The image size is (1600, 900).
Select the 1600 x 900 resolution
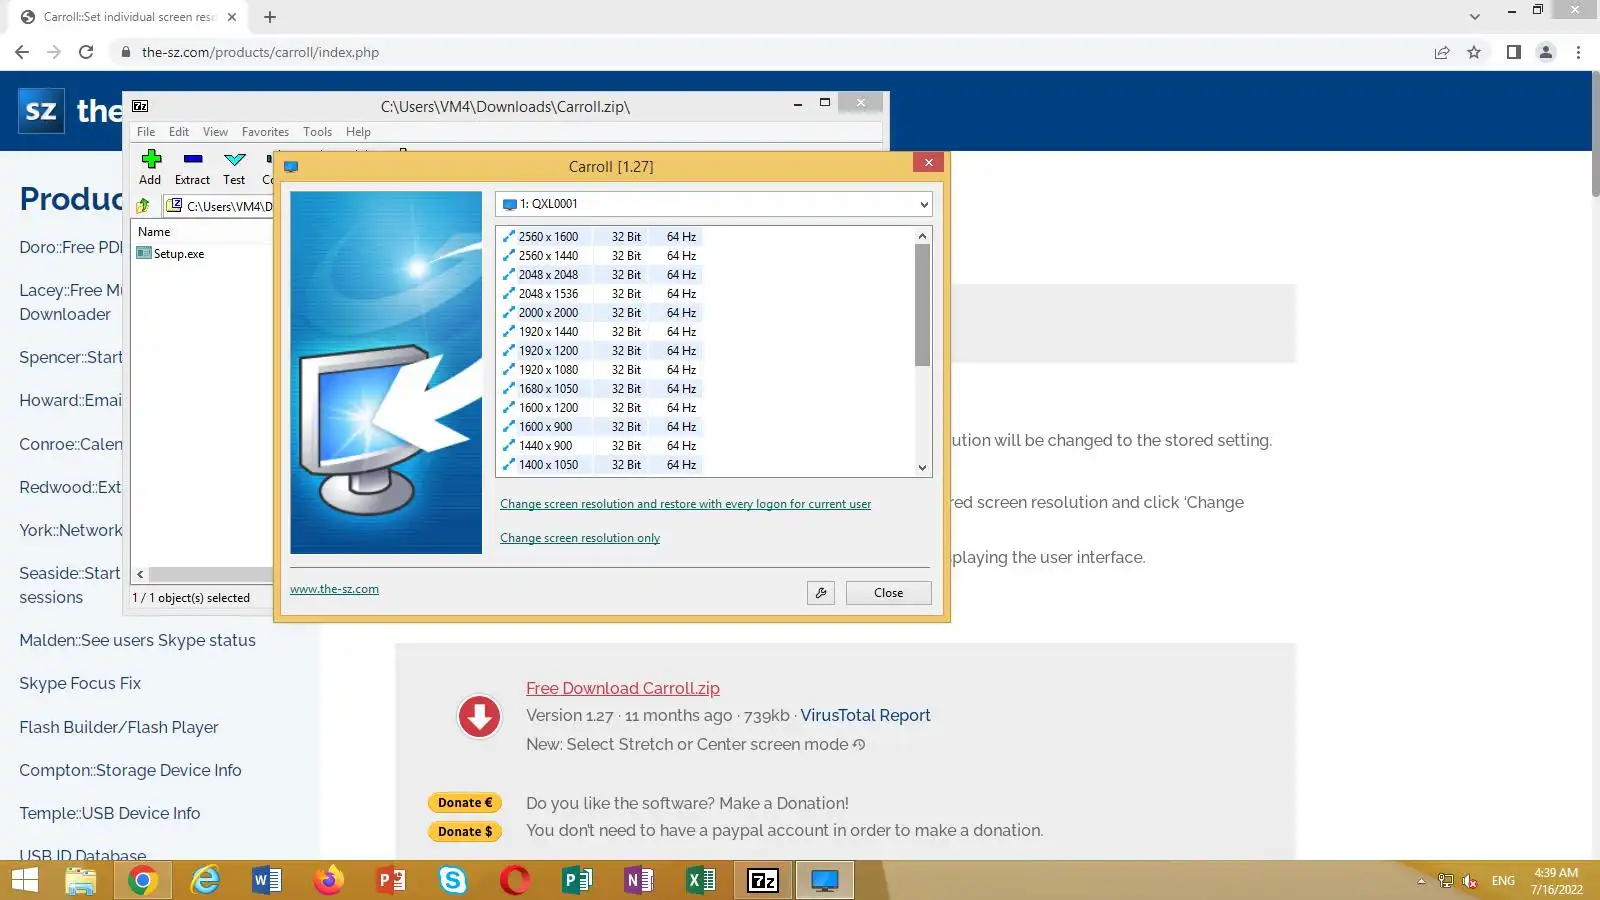pyautogui.click(x=600, y=427)
